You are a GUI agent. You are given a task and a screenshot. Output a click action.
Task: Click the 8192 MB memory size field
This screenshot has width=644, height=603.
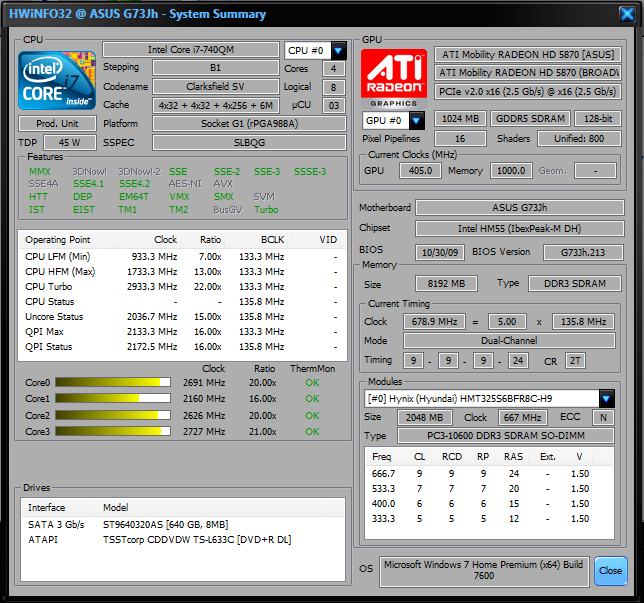tap(446, 283)
